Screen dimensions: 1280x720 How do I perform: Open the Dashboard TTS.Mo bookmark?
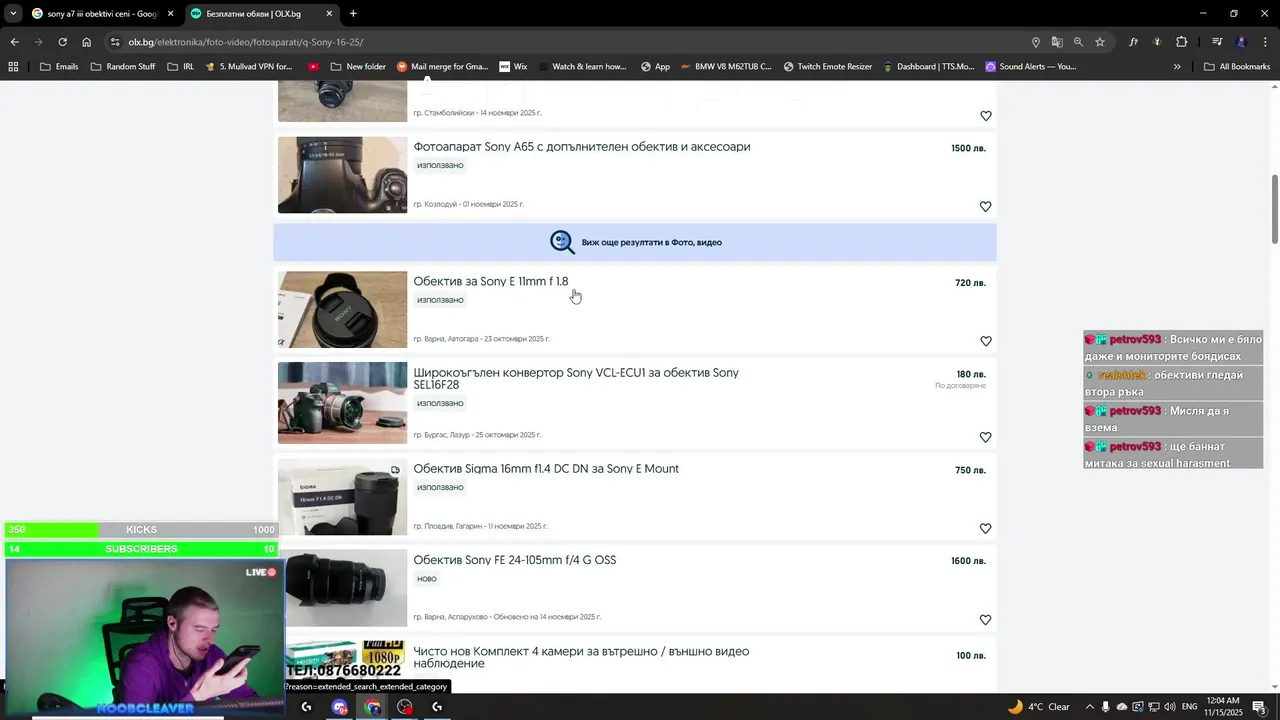click(928, 67)
